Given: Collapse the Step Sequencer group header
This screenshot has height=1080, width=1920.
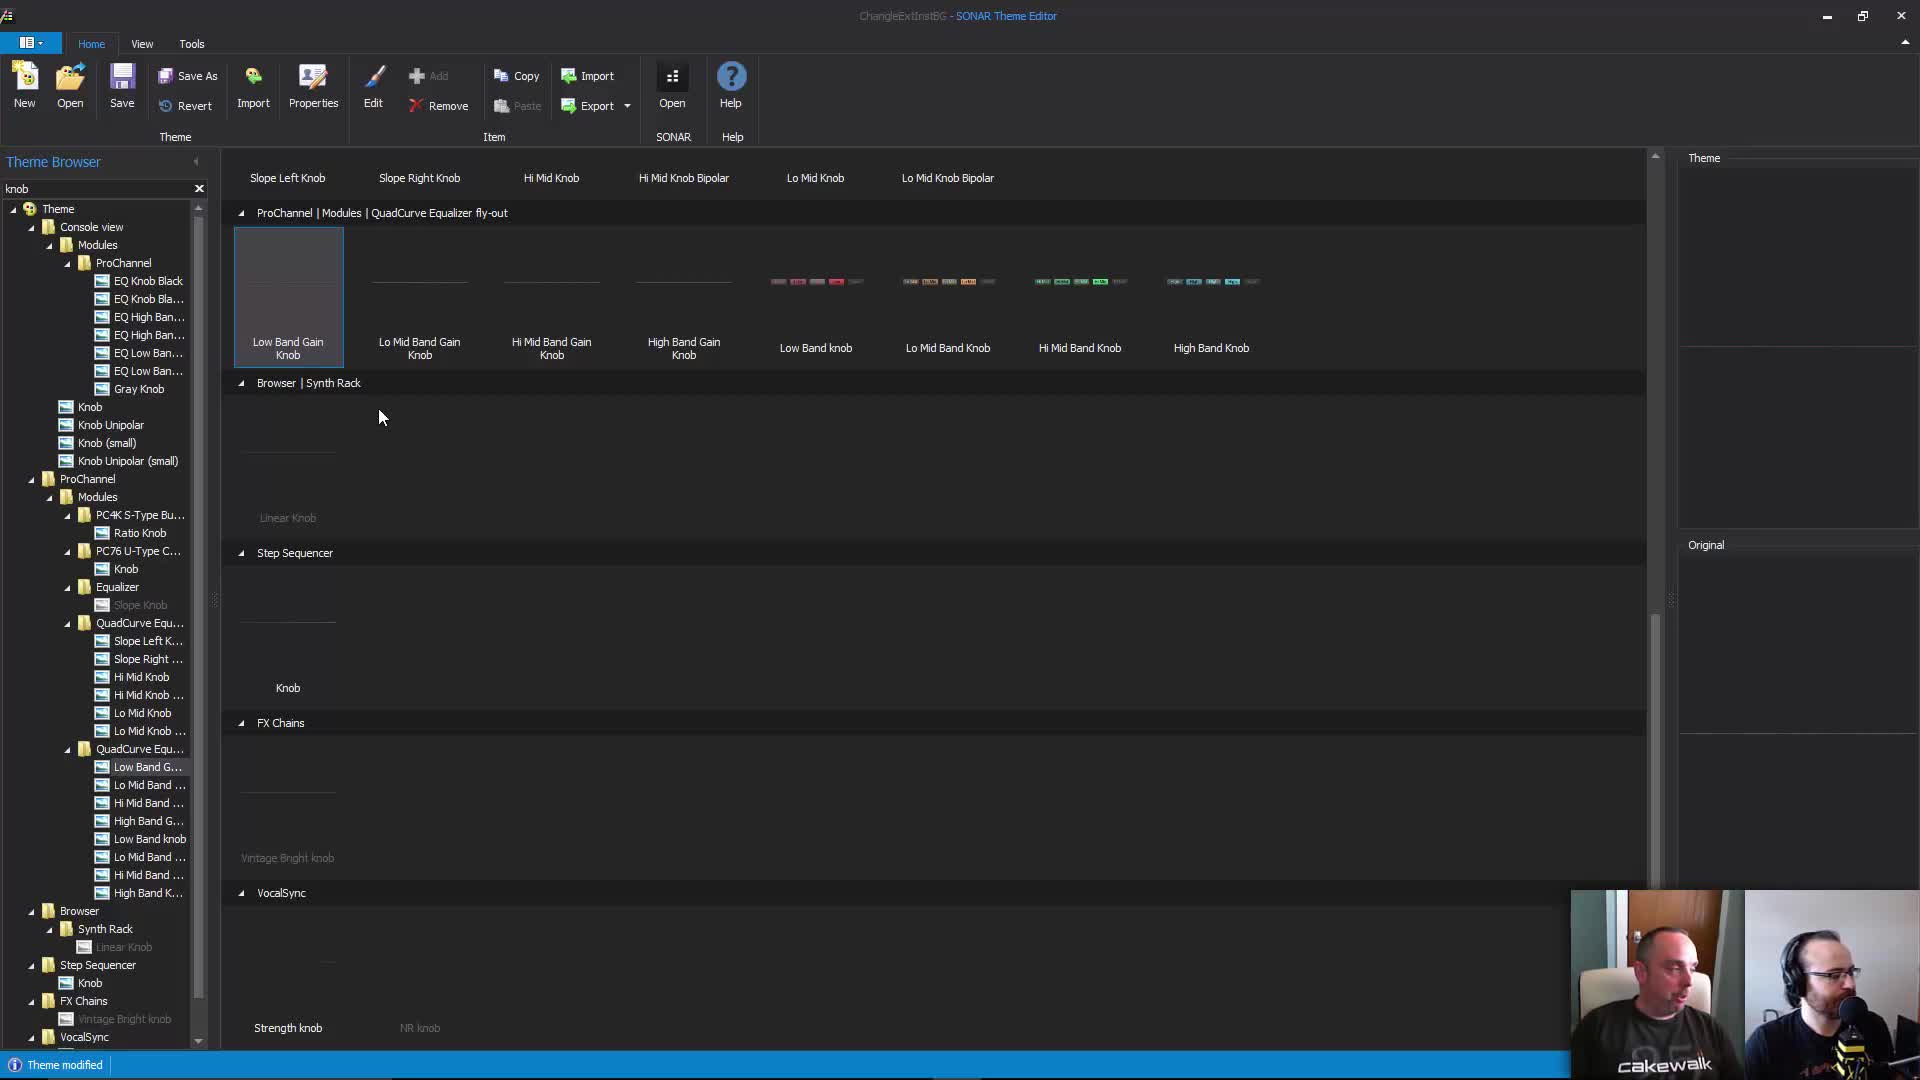Looking at the screenshot, I should 241,554.
